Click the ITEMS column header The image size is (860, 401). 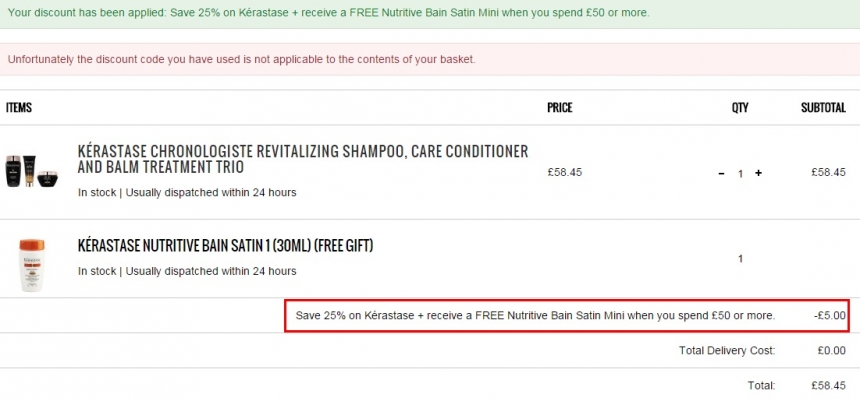pyautogui.click(x=19, y=108)
